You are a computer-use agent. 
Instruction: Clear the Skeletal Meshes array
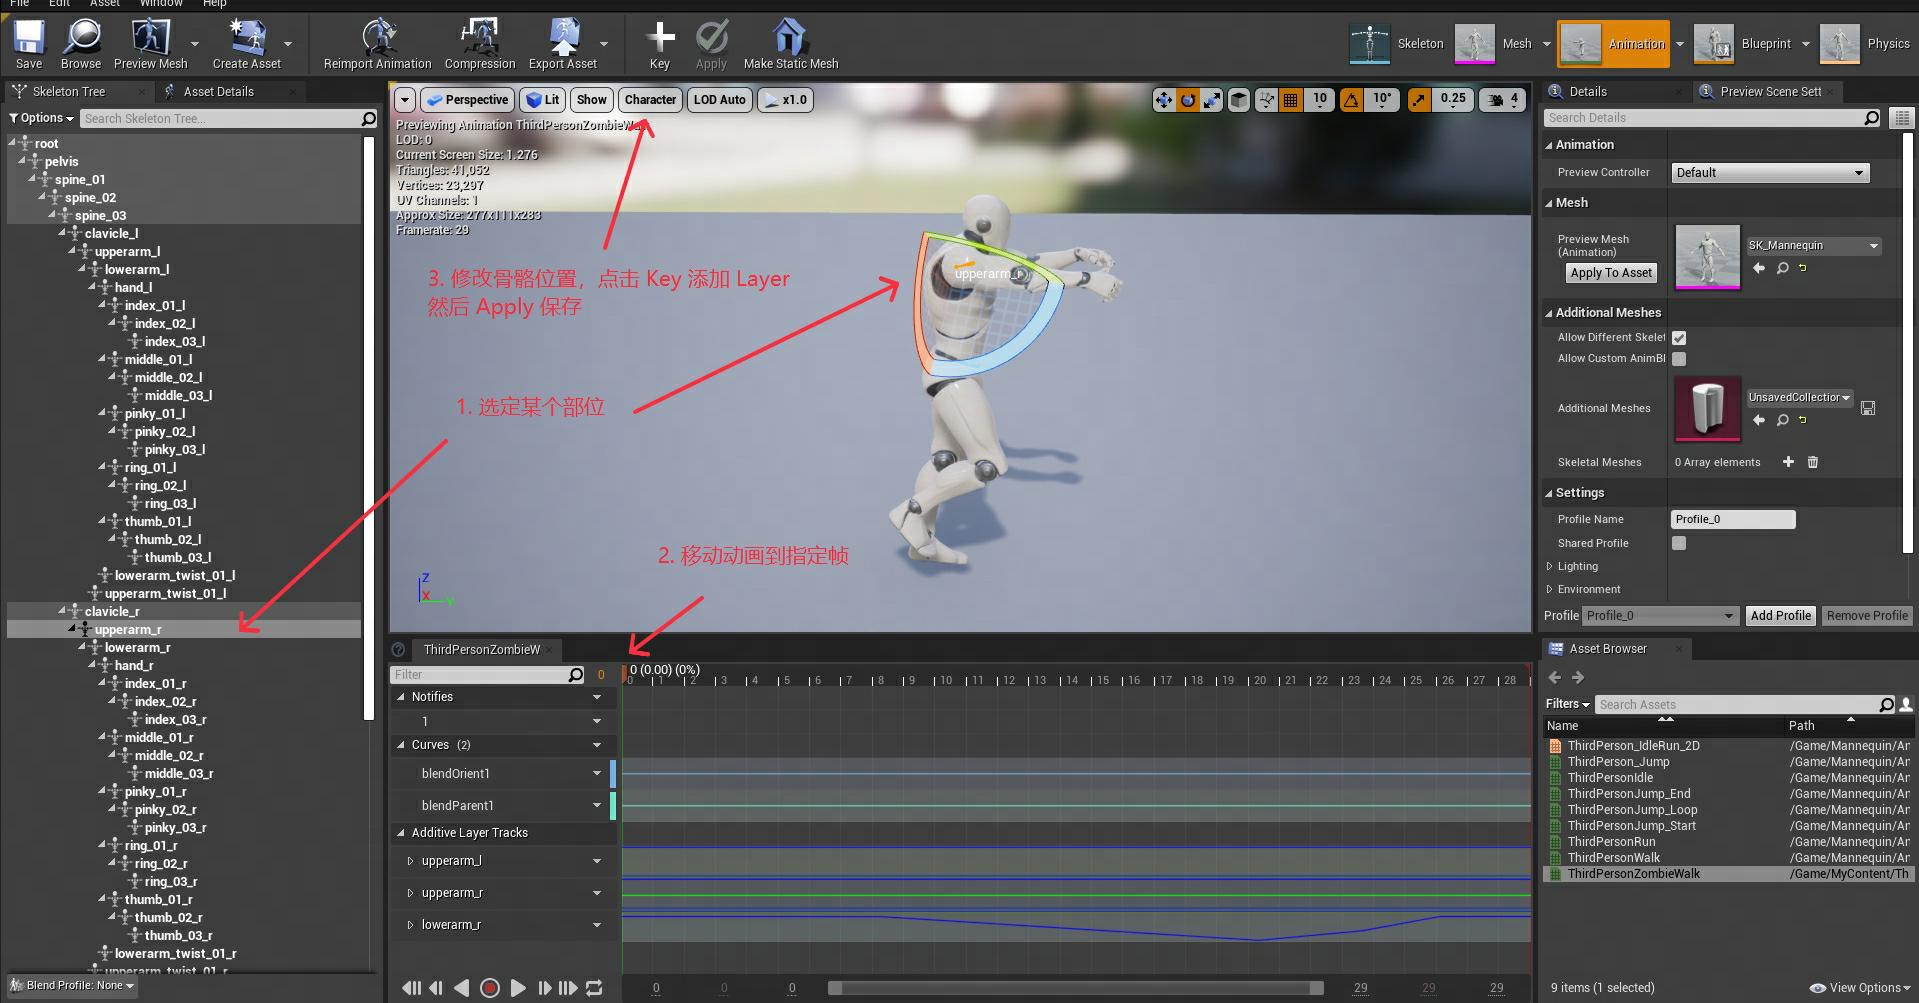[x=1813, y=462]
